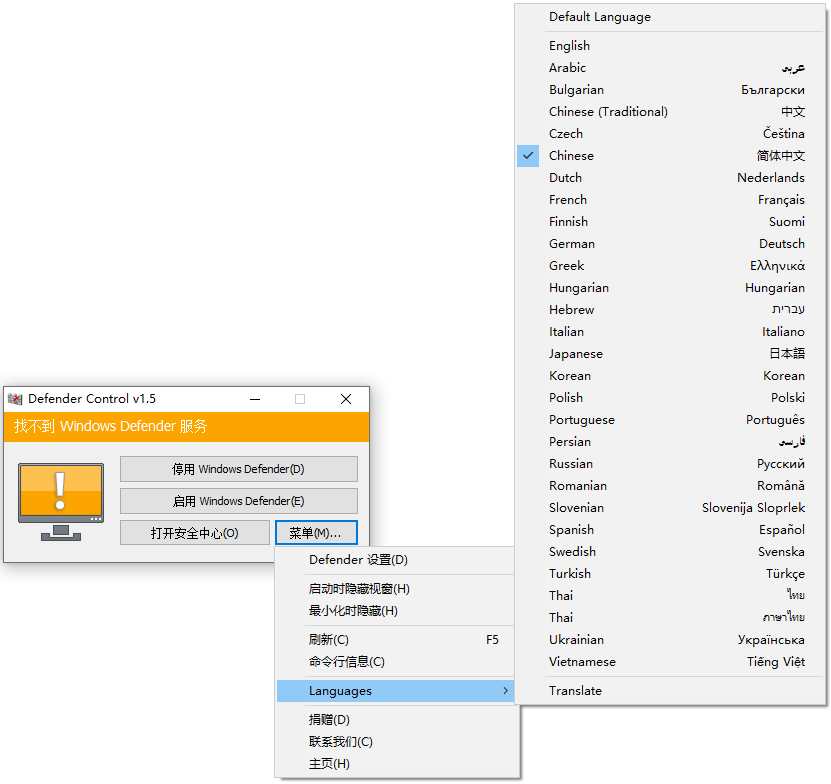
Task: Select Romanian Română language
Action: tap(670, 486)
